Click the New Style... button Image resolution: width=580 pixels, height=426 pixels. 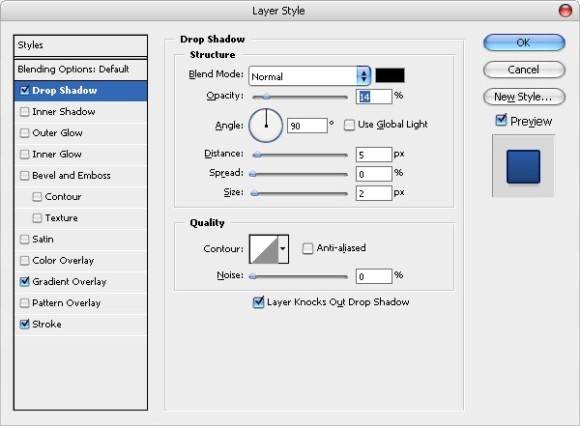click(524, 97)
